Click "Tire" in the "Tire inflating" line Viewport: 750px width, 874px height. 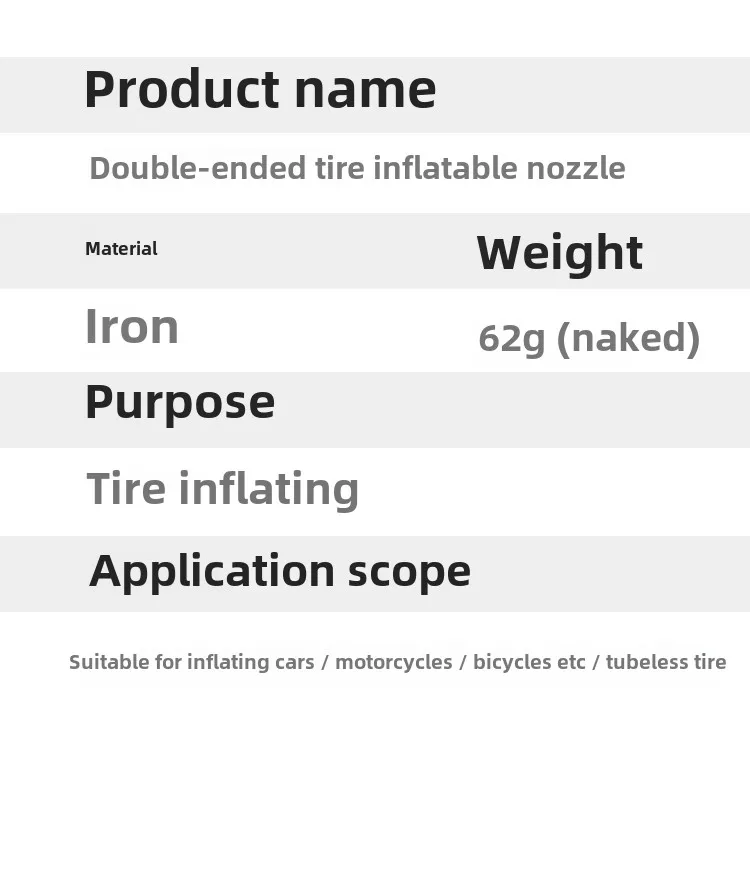point(125,489)
